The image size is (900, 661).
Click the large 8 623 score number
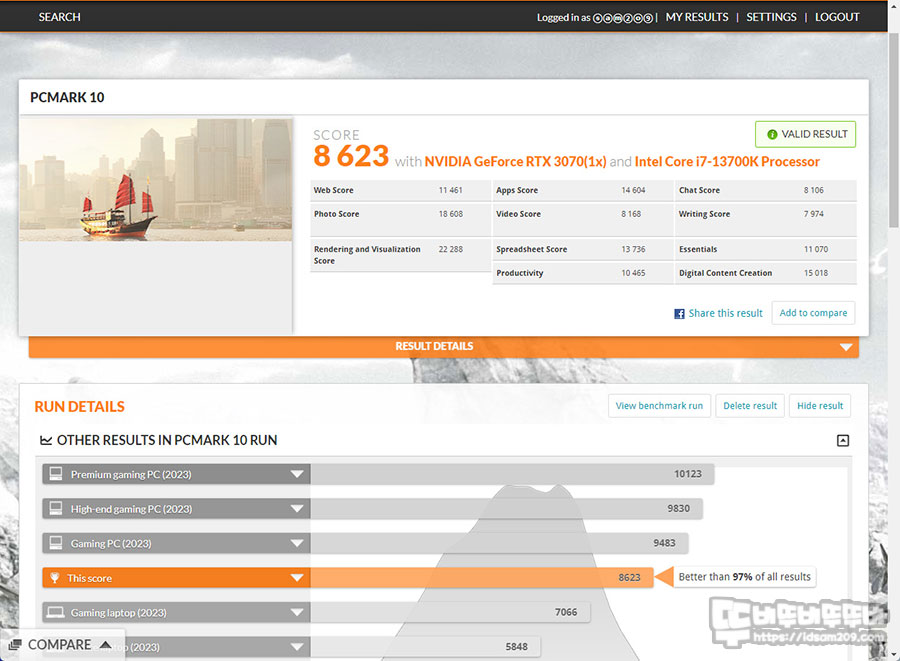click(x=351, y=157)
